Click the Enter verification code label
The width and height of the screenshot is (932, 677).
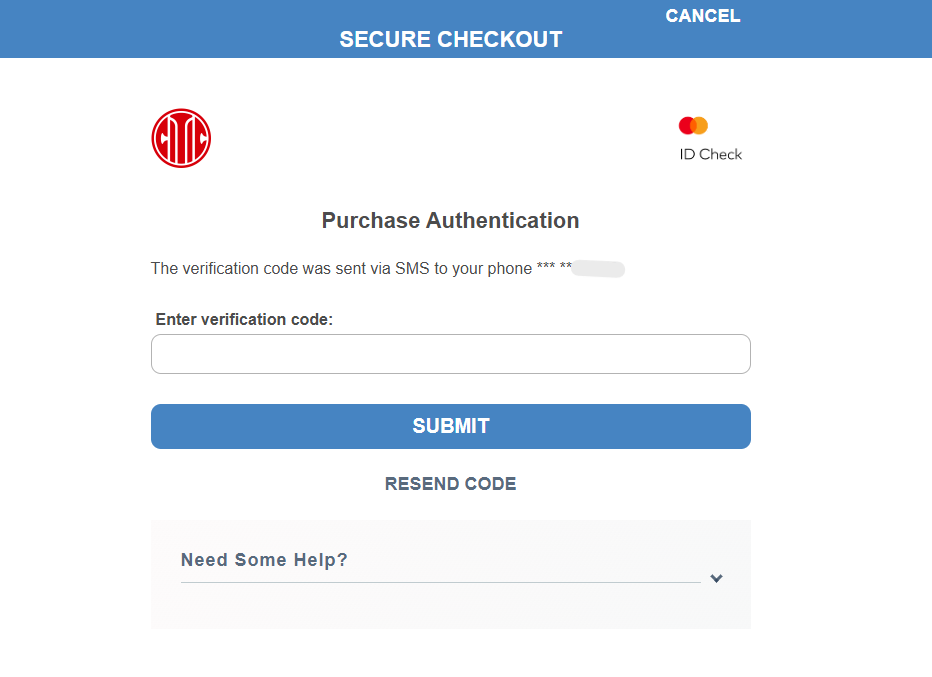coord(244,320)
